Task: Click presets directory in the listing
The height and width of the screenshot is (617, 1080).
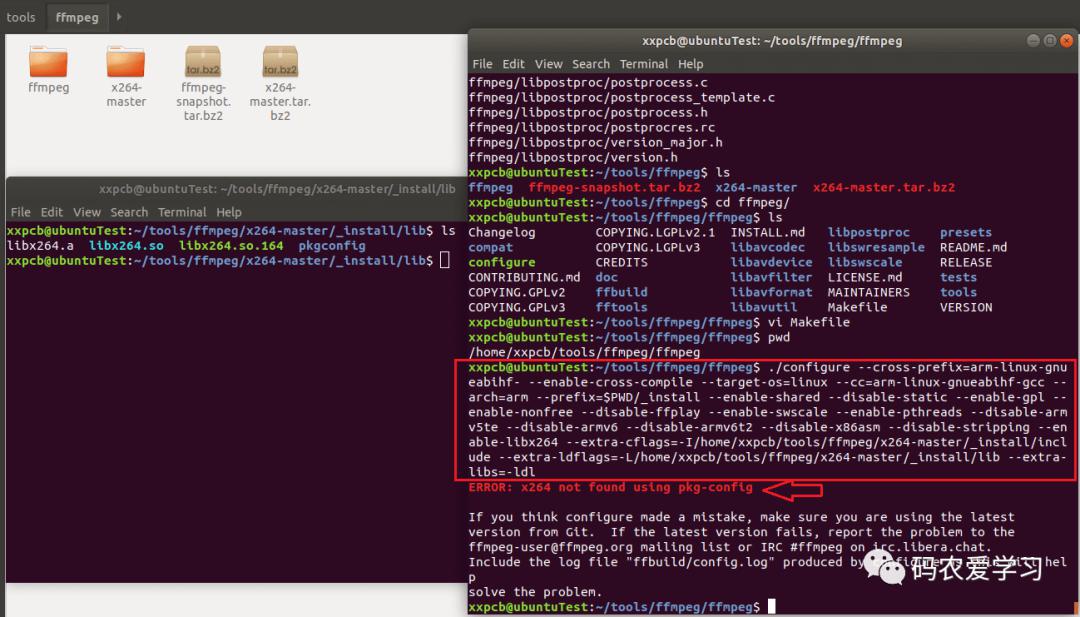Action: (966, 232)
